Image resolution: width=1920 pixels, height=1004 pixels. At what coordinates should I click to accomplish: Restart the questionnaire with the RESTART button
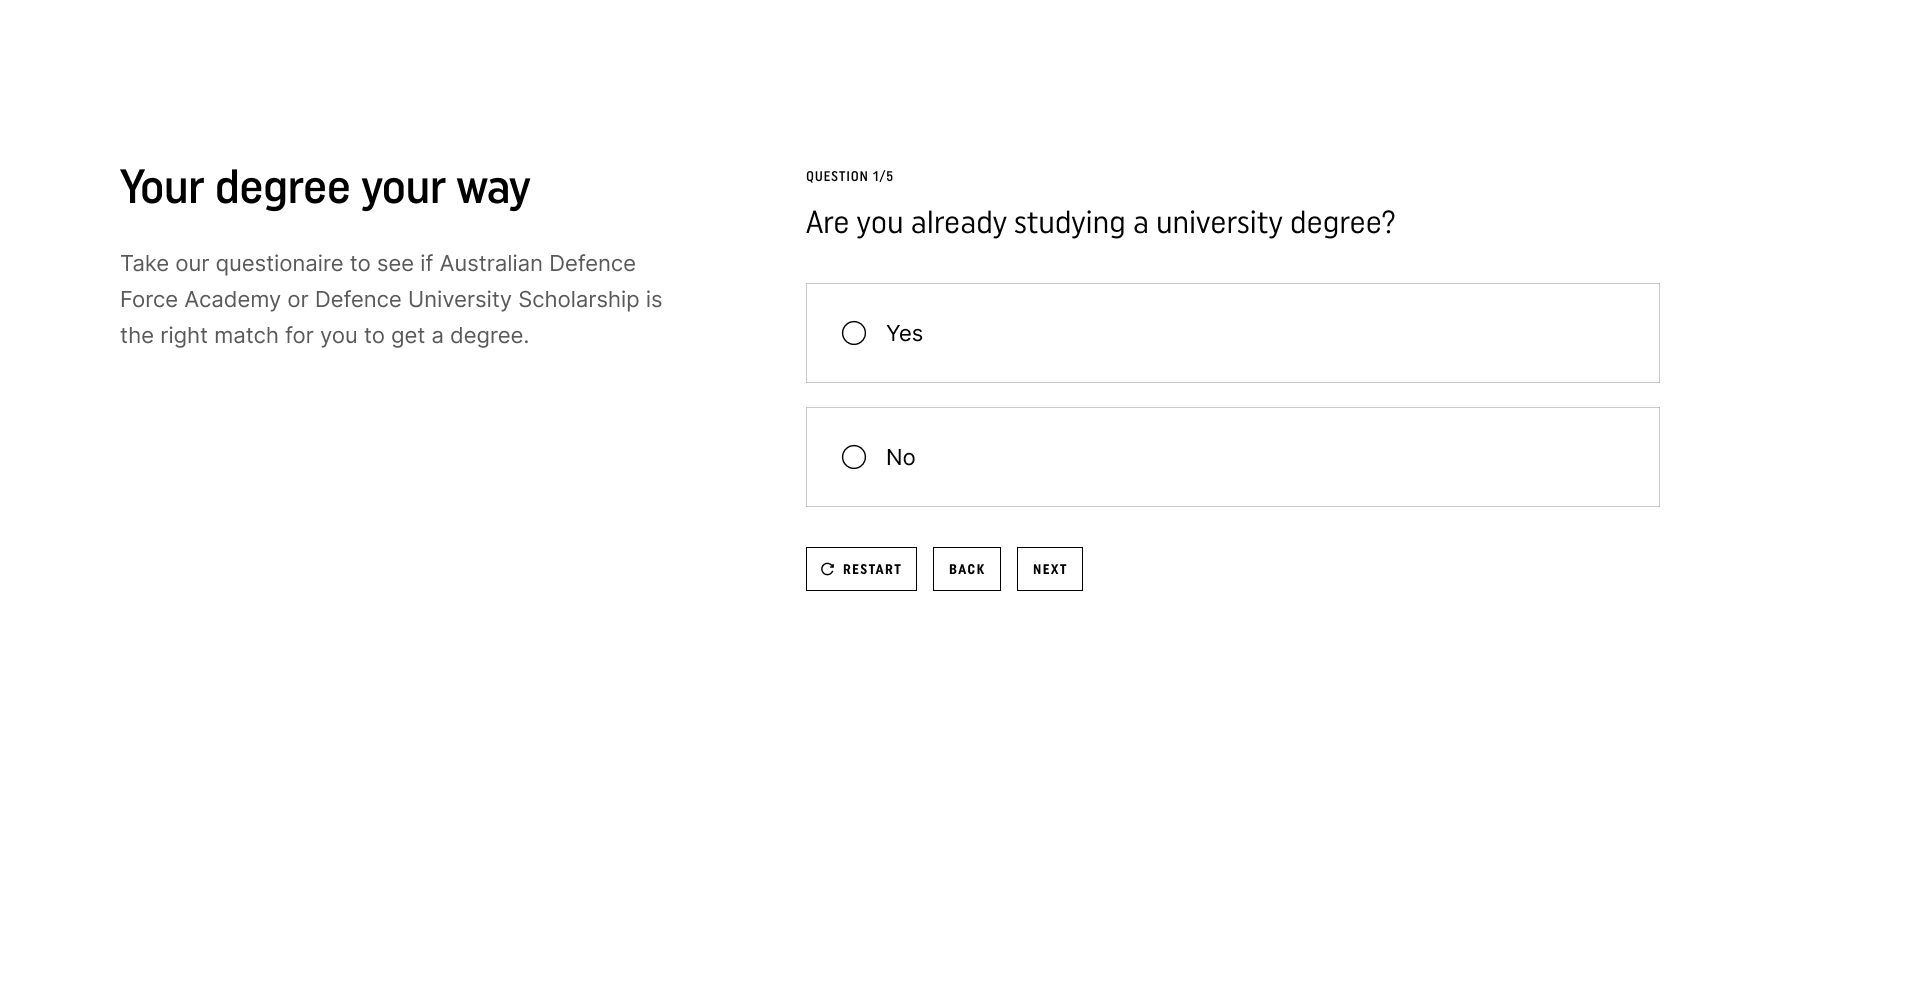pyautogui.click(x=861, y=569)
